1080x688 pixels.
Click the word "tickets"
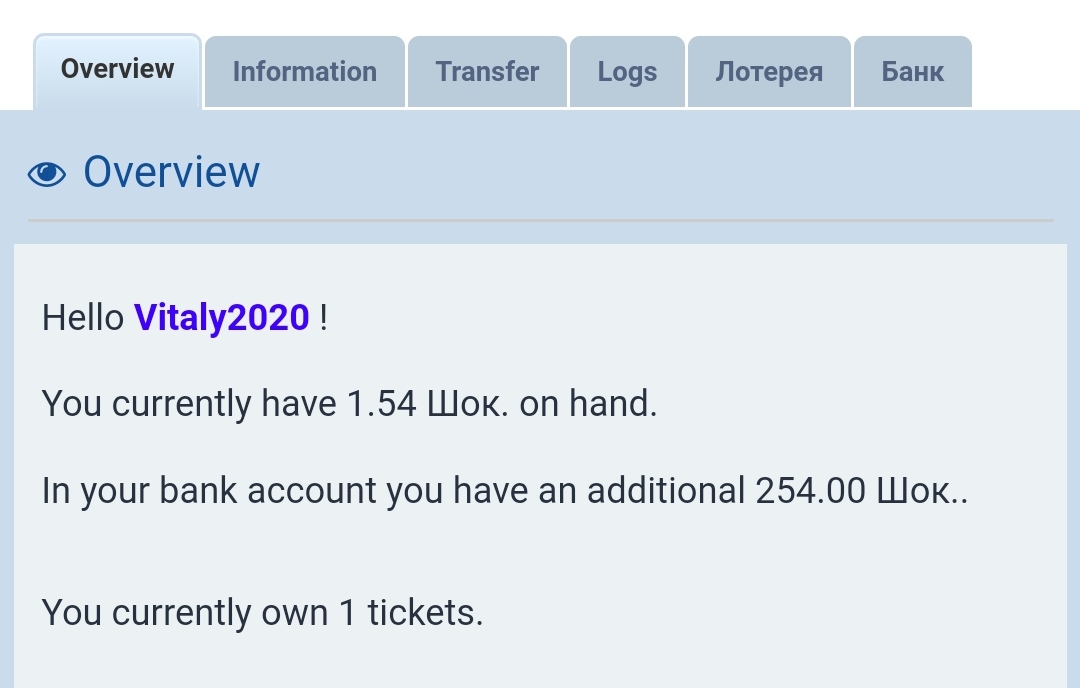[x=425, y=612]
